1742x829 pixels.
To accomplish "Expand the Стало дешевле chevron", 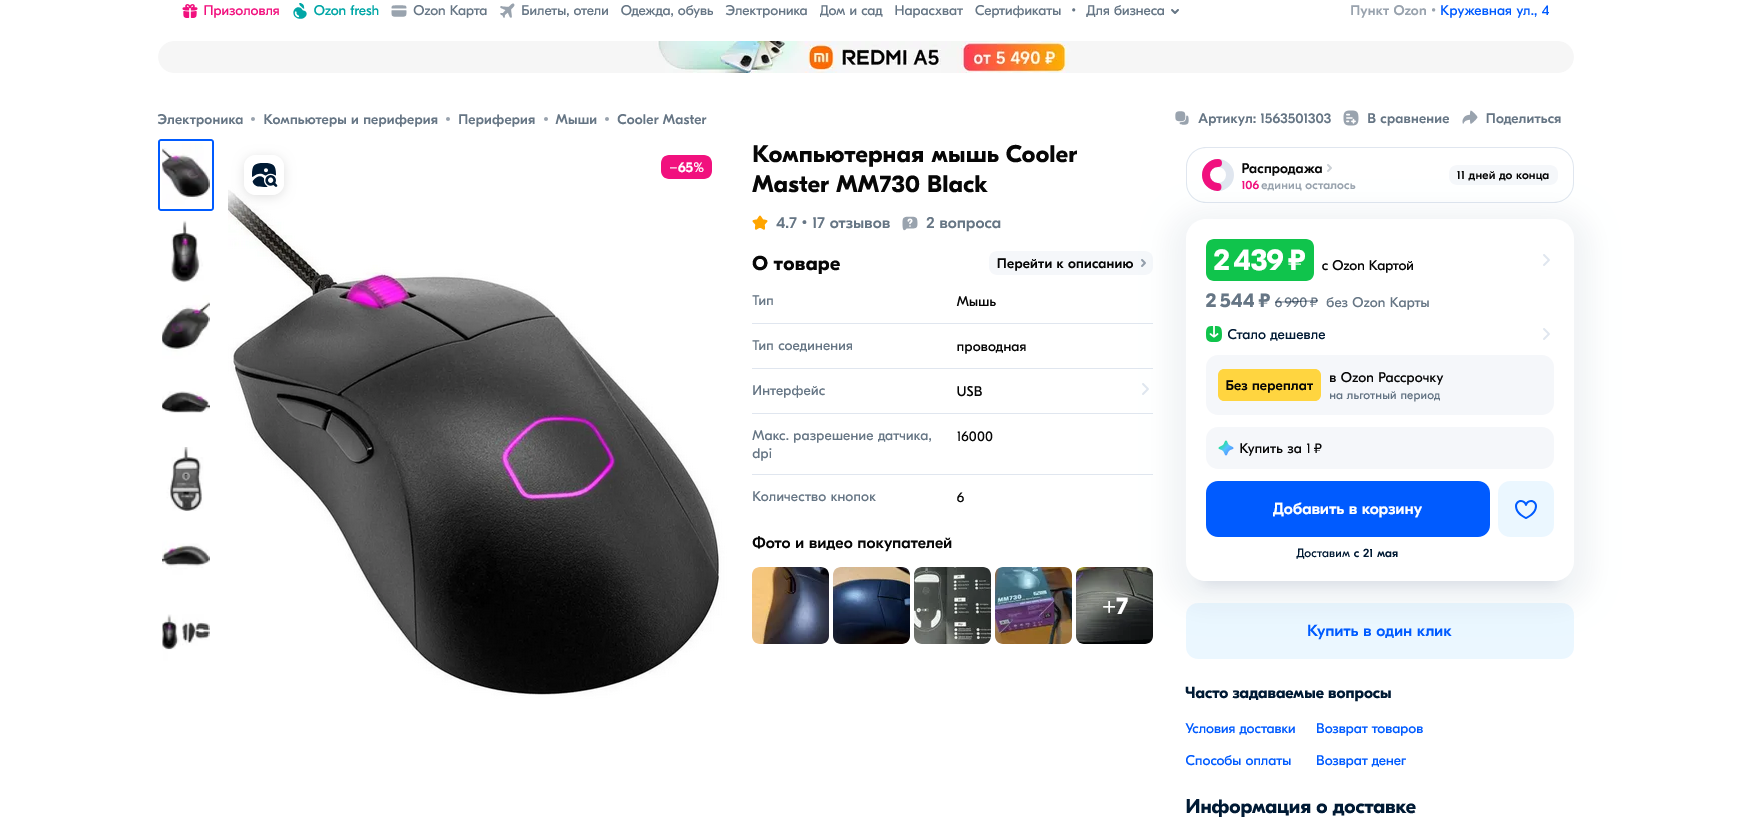I will point(1546,334).
